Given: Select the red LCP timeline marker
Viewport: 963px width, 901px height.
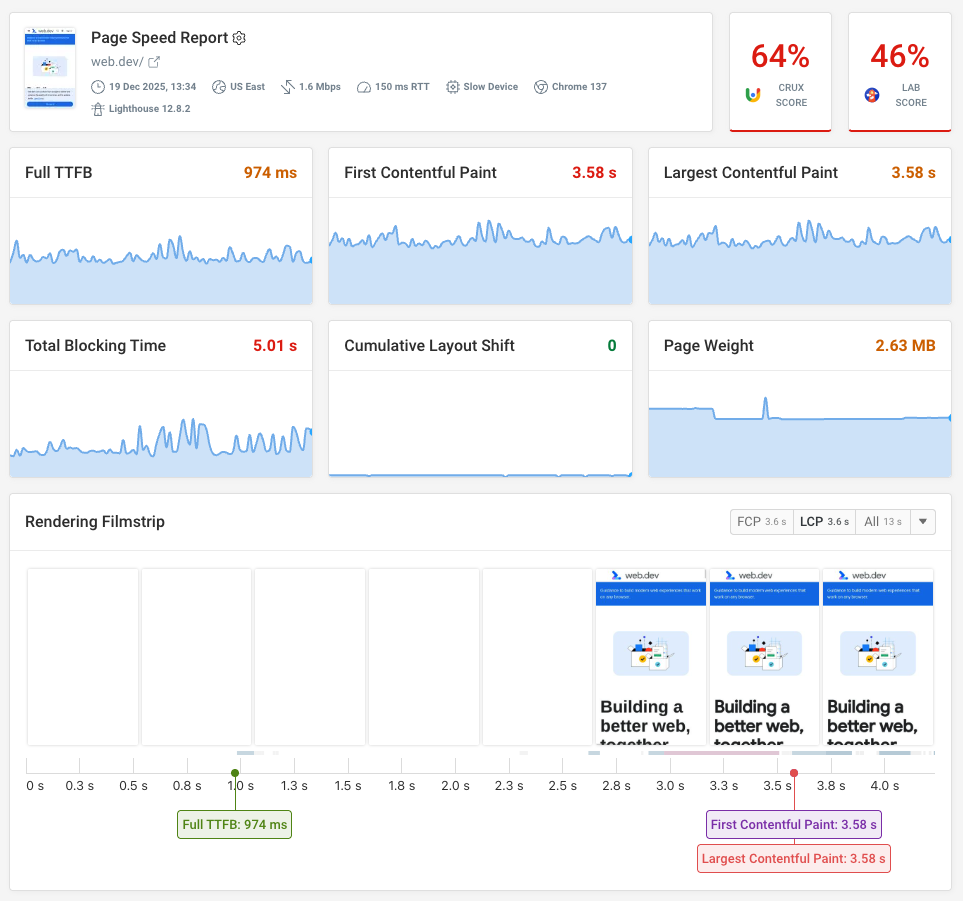Looking at the screenshot, I should pyautogui.click(x=793, y=771).
